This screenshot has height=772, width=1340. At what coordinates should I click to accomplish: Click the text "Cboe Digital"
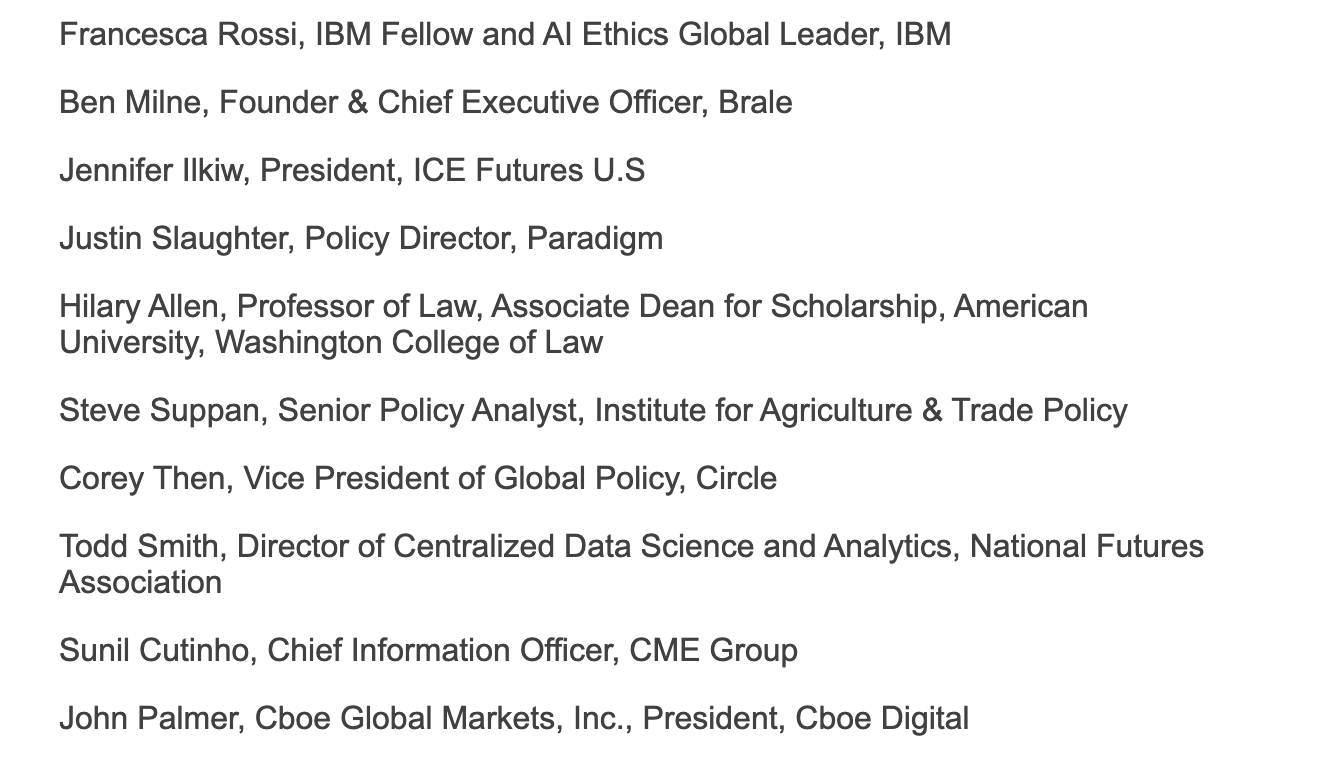[x=882, y=719]
